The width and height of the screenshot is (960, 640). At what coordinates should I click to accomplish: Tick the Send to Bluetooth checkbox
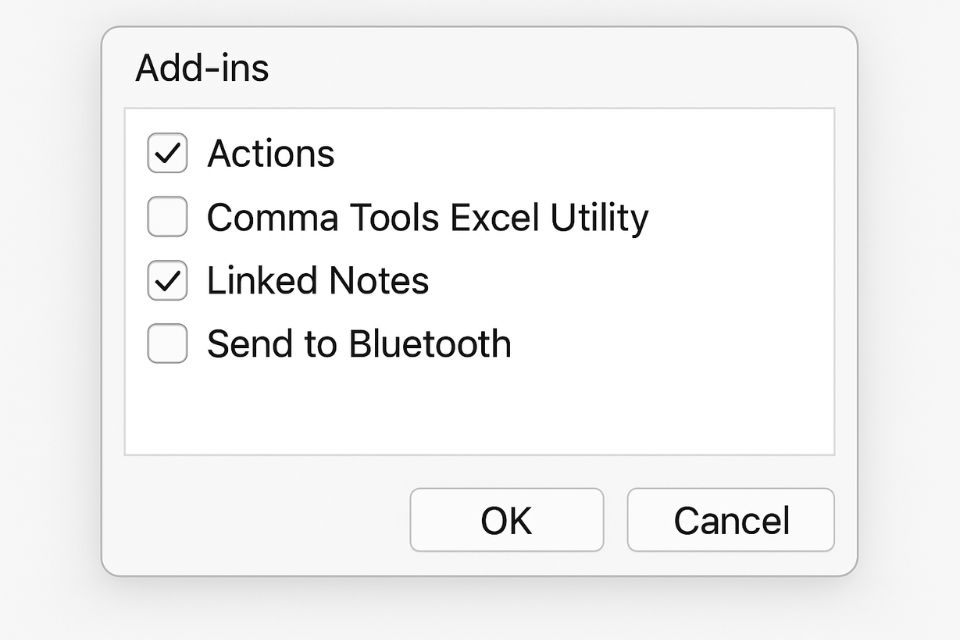pos(167,344)
